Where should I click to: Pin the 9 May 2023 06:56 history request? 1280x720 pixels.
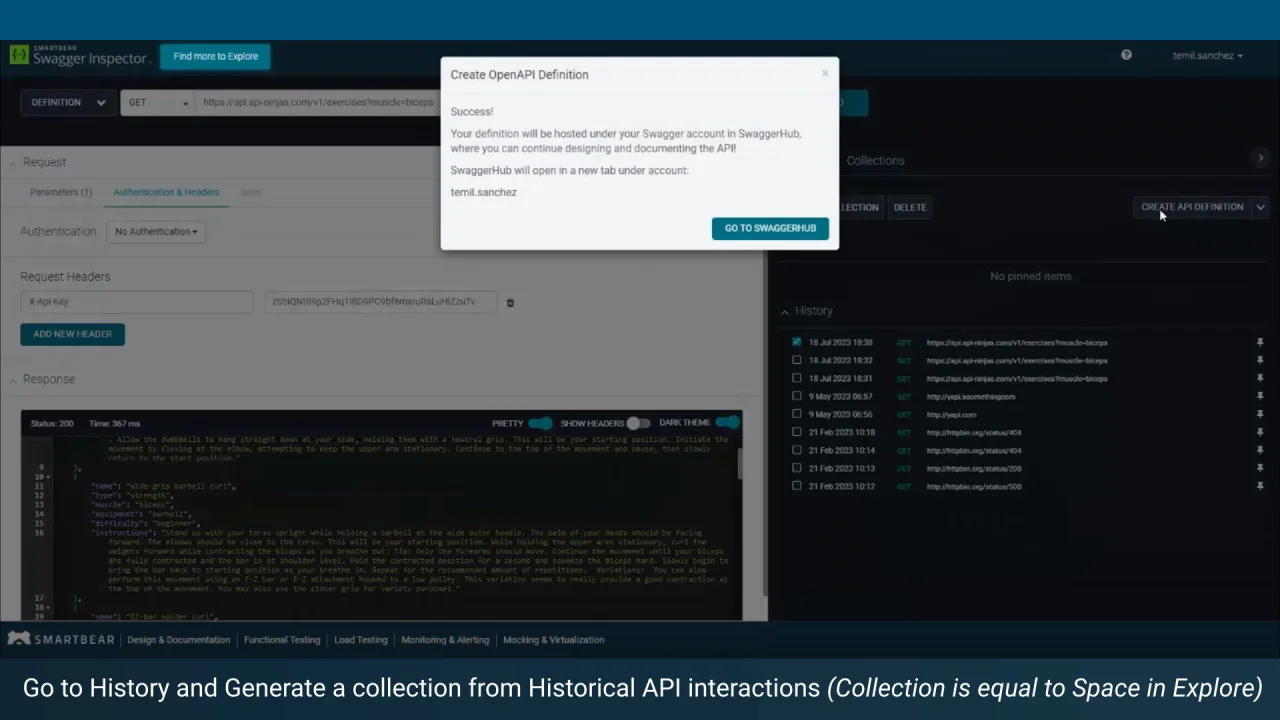[x=1260, y=414]
